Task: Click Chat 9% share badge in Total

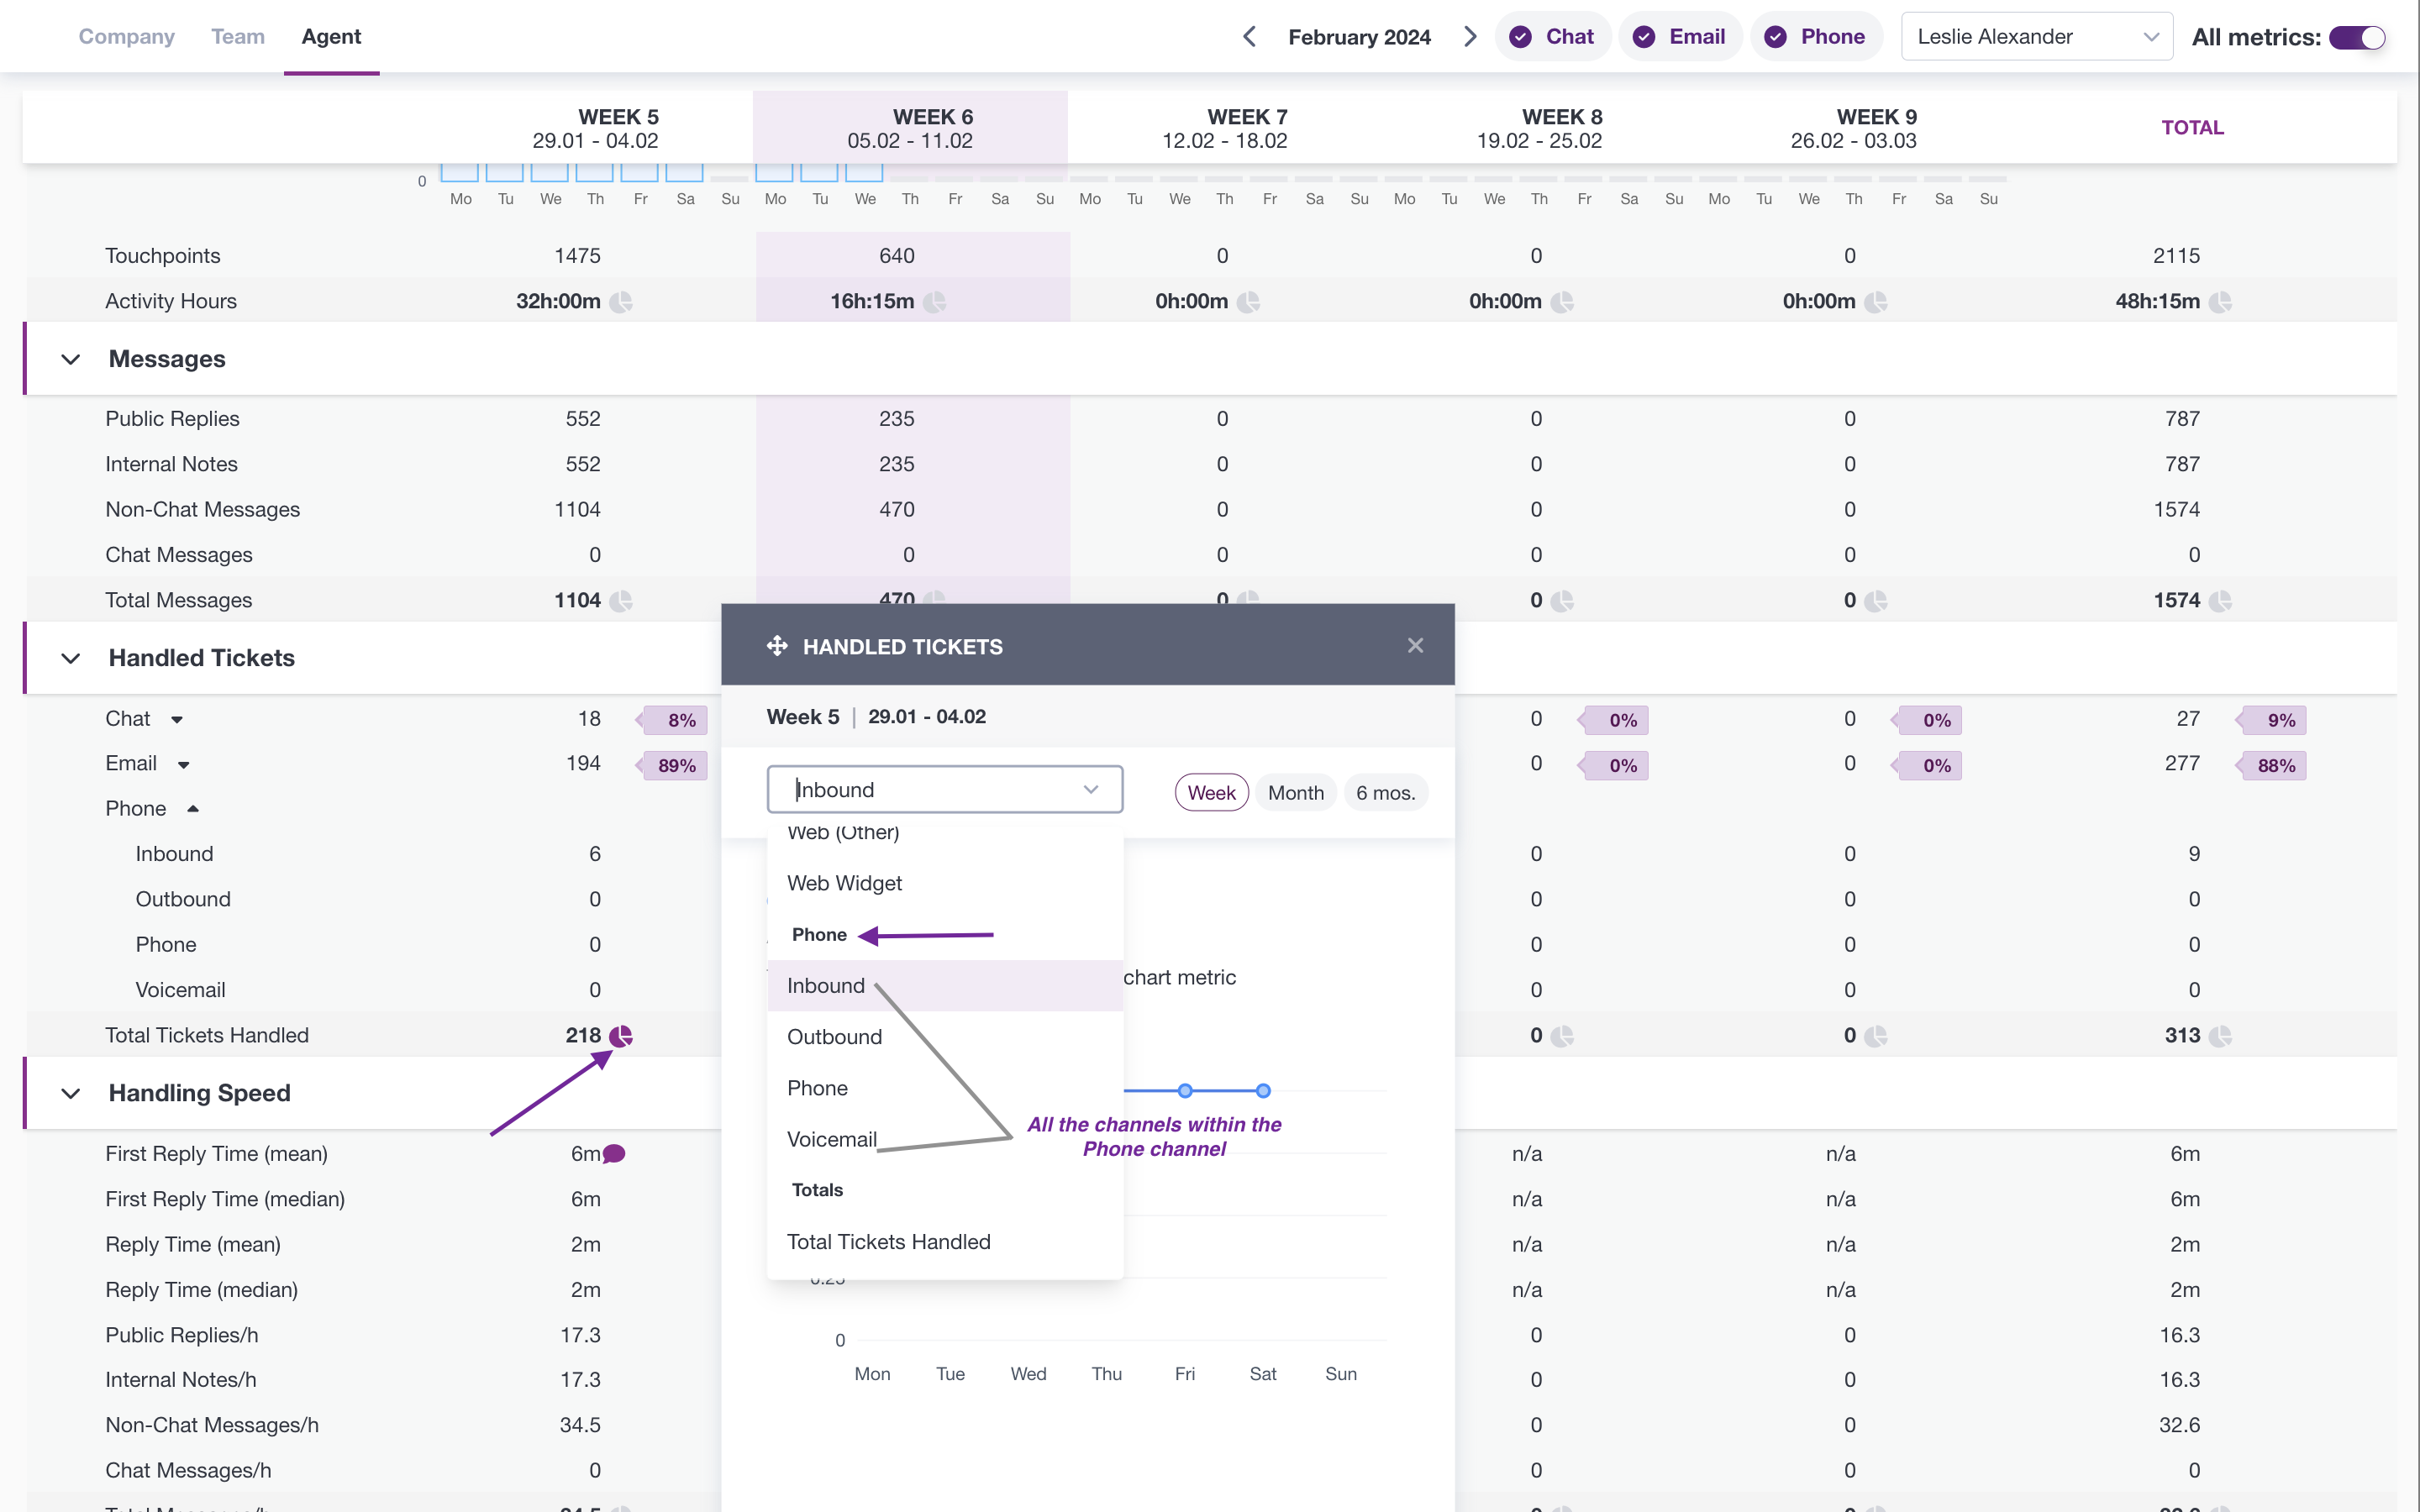Action: tap(2271, 721)
